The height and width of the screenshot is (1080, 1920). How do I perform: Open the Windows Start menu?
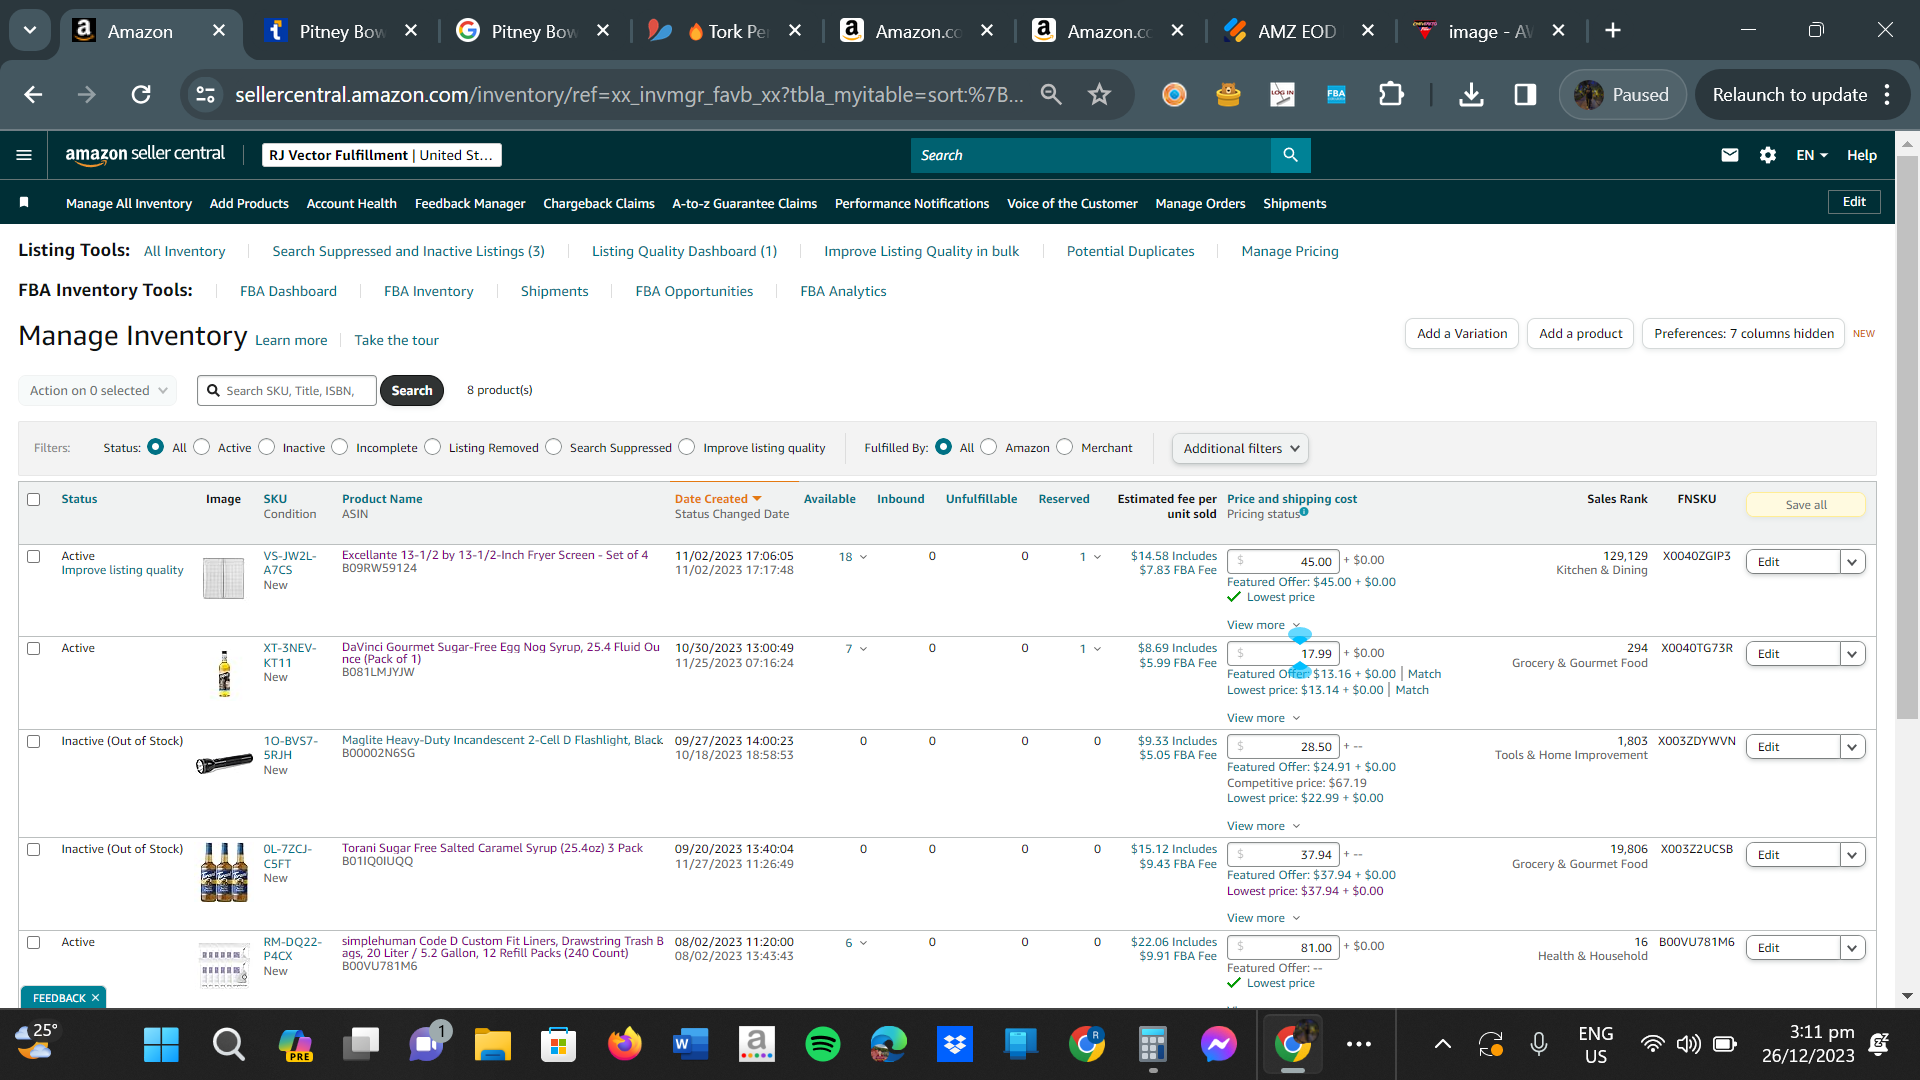[x=161, y=1044]
